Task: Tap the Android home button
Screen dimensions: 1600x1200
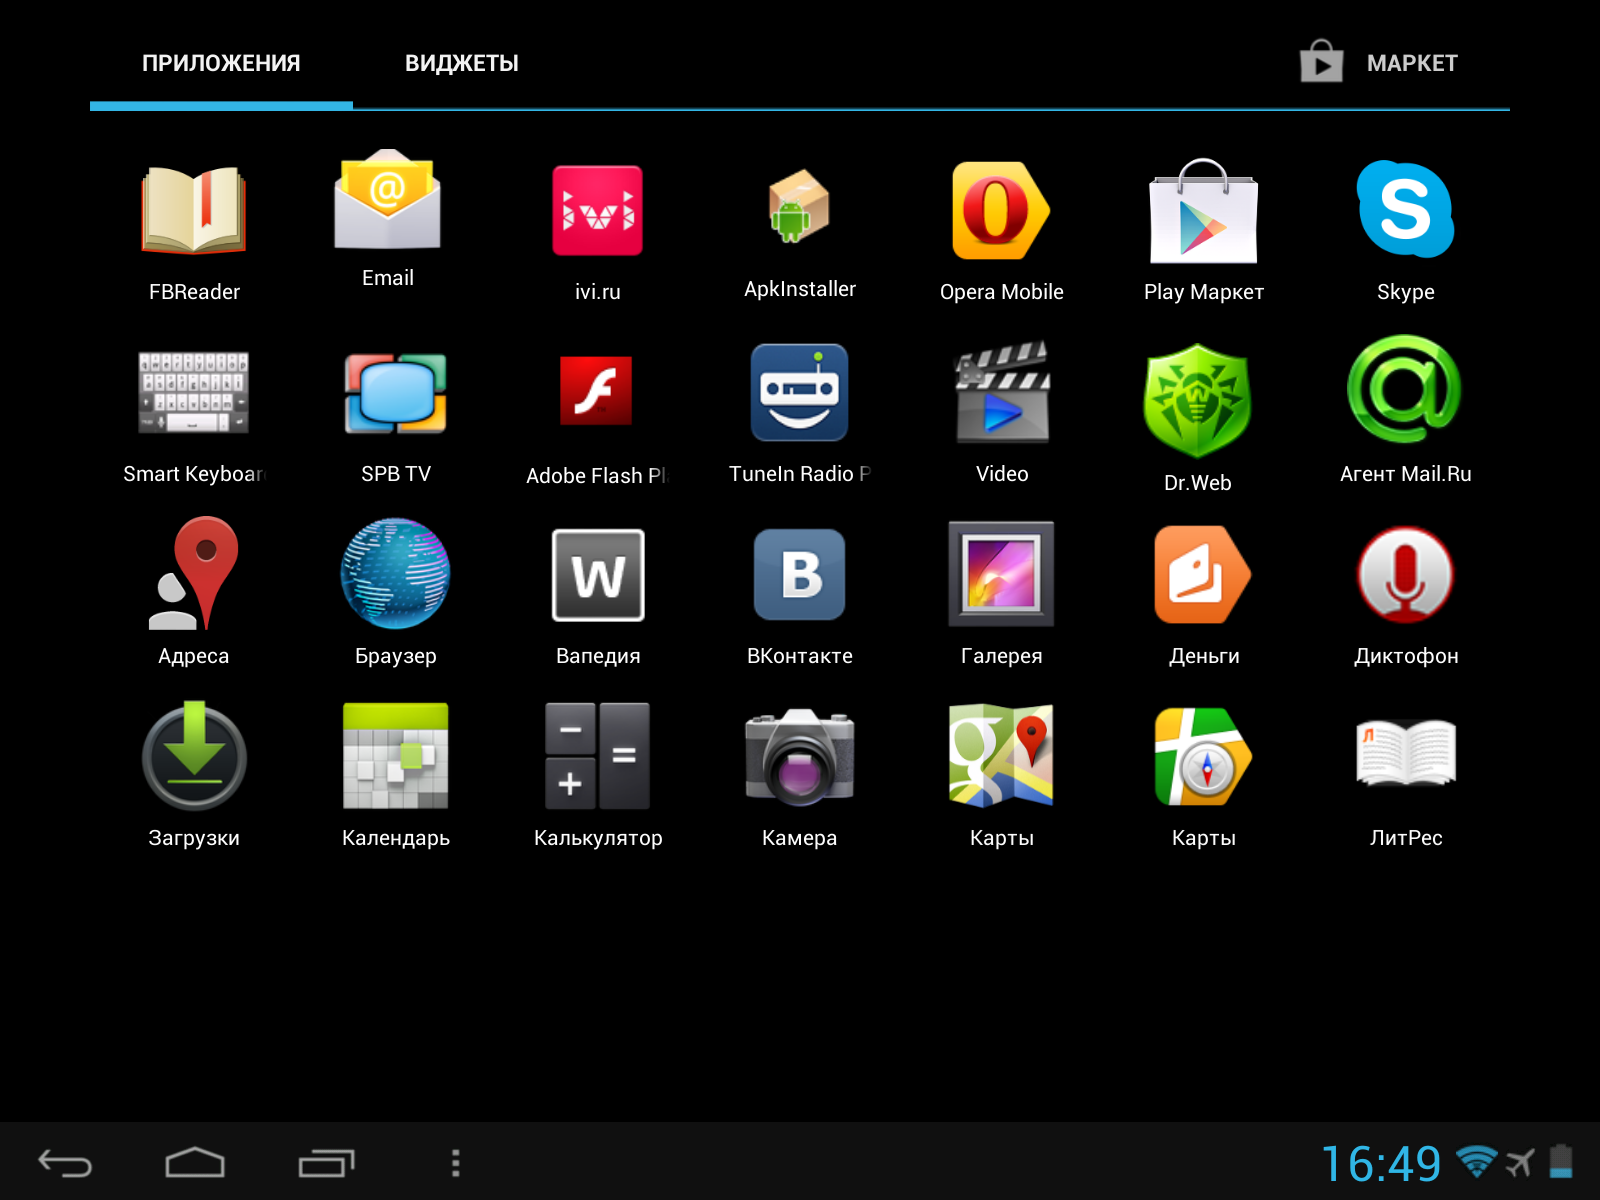Action: (195, 1163)
